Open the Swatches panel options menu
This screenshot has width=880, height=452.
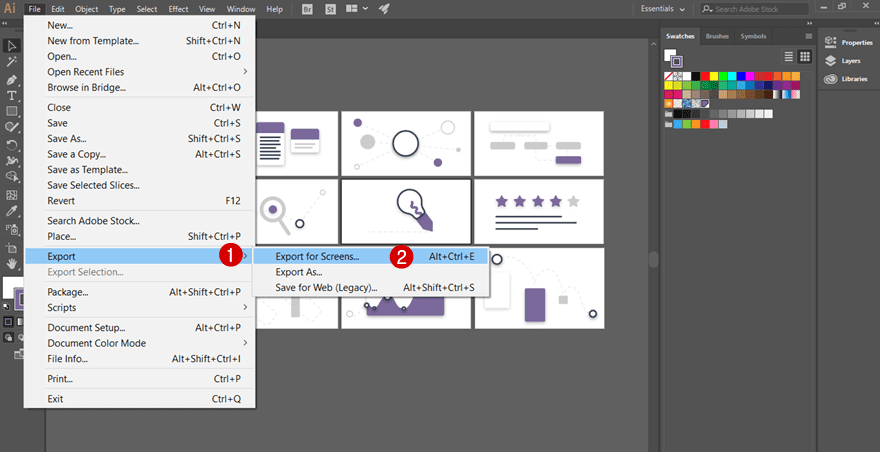coord(808,36)
